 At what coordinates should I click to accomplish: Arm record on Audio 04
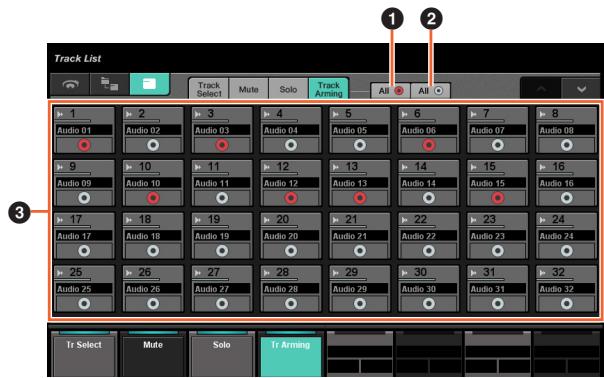coord(291,145)
